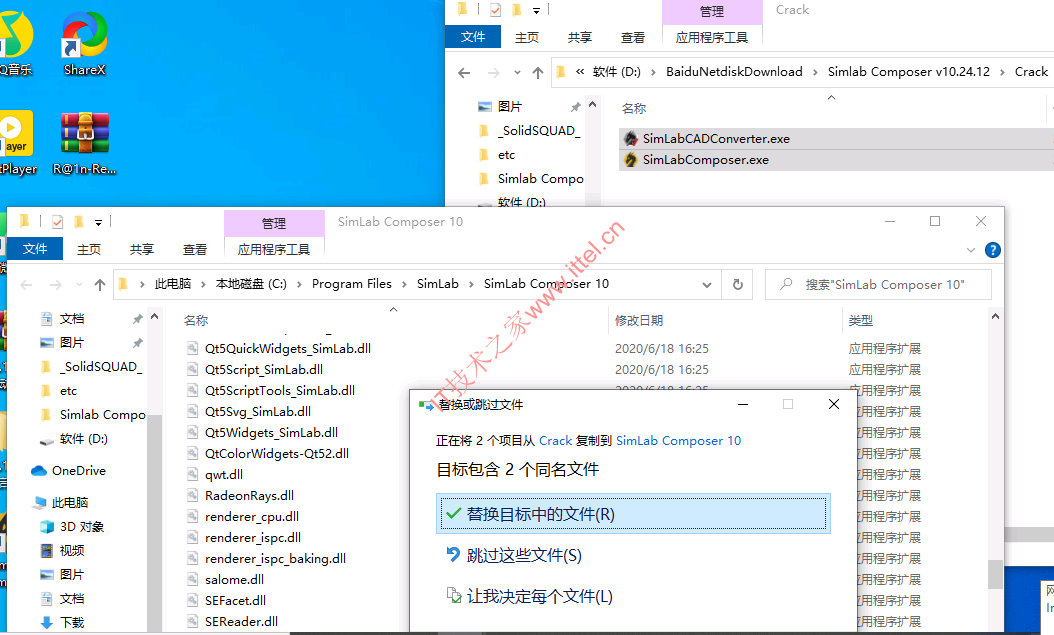This screenshot has height=635, width=1054.
Task: Click the back arrow in Crack window
Action: pos(464,73)
